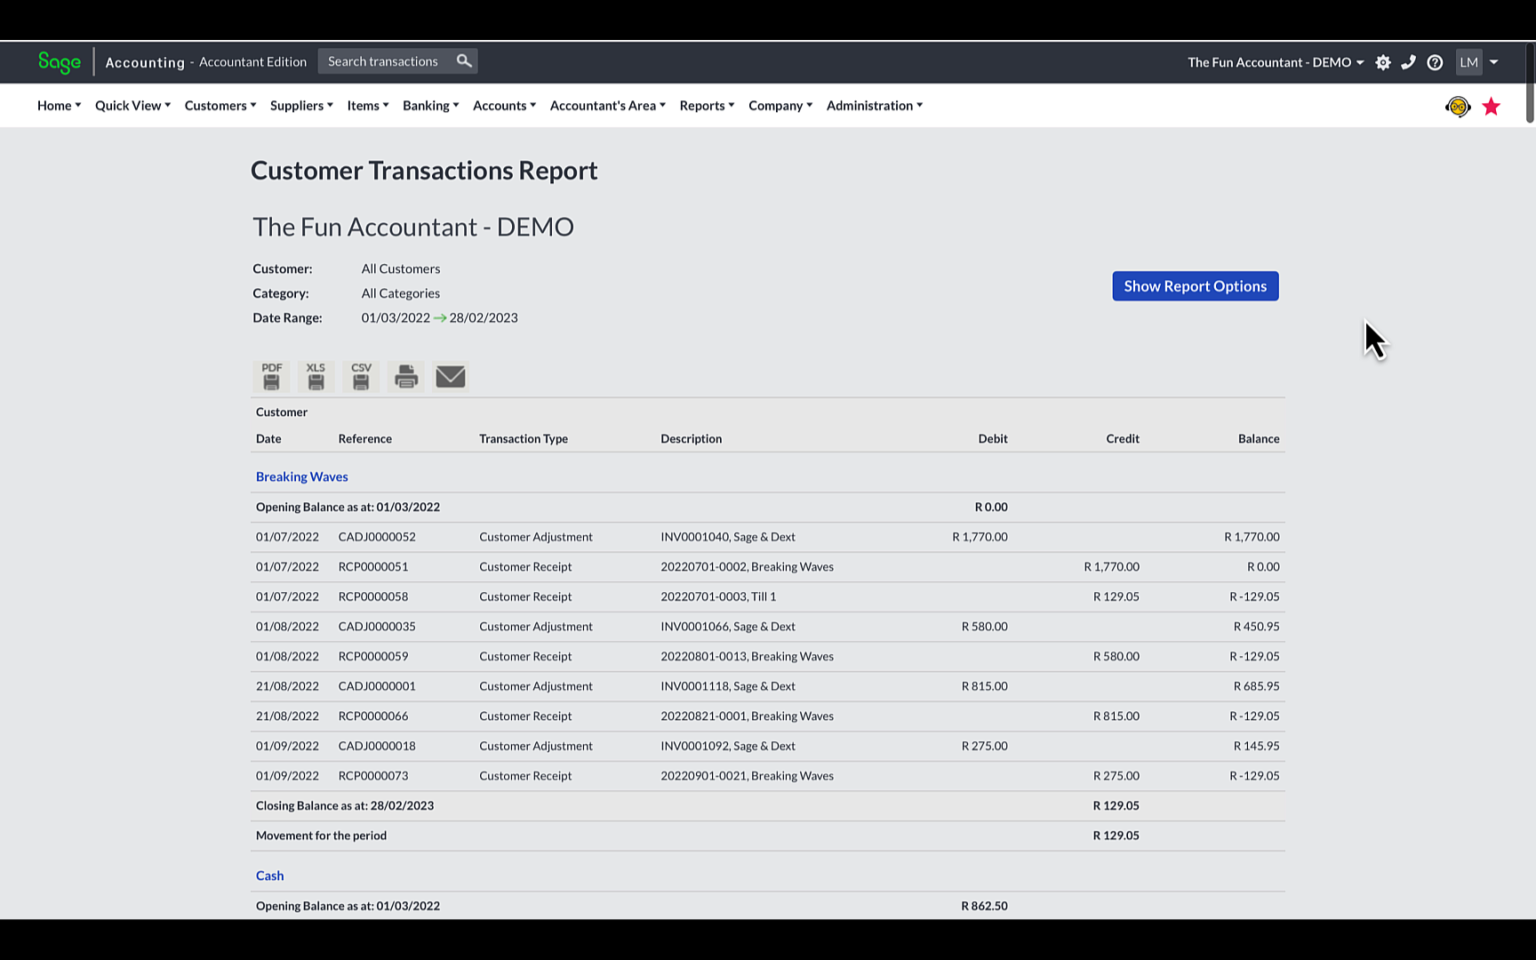
Task: Export the report as PDF
Action: click(x=271, y=377)
